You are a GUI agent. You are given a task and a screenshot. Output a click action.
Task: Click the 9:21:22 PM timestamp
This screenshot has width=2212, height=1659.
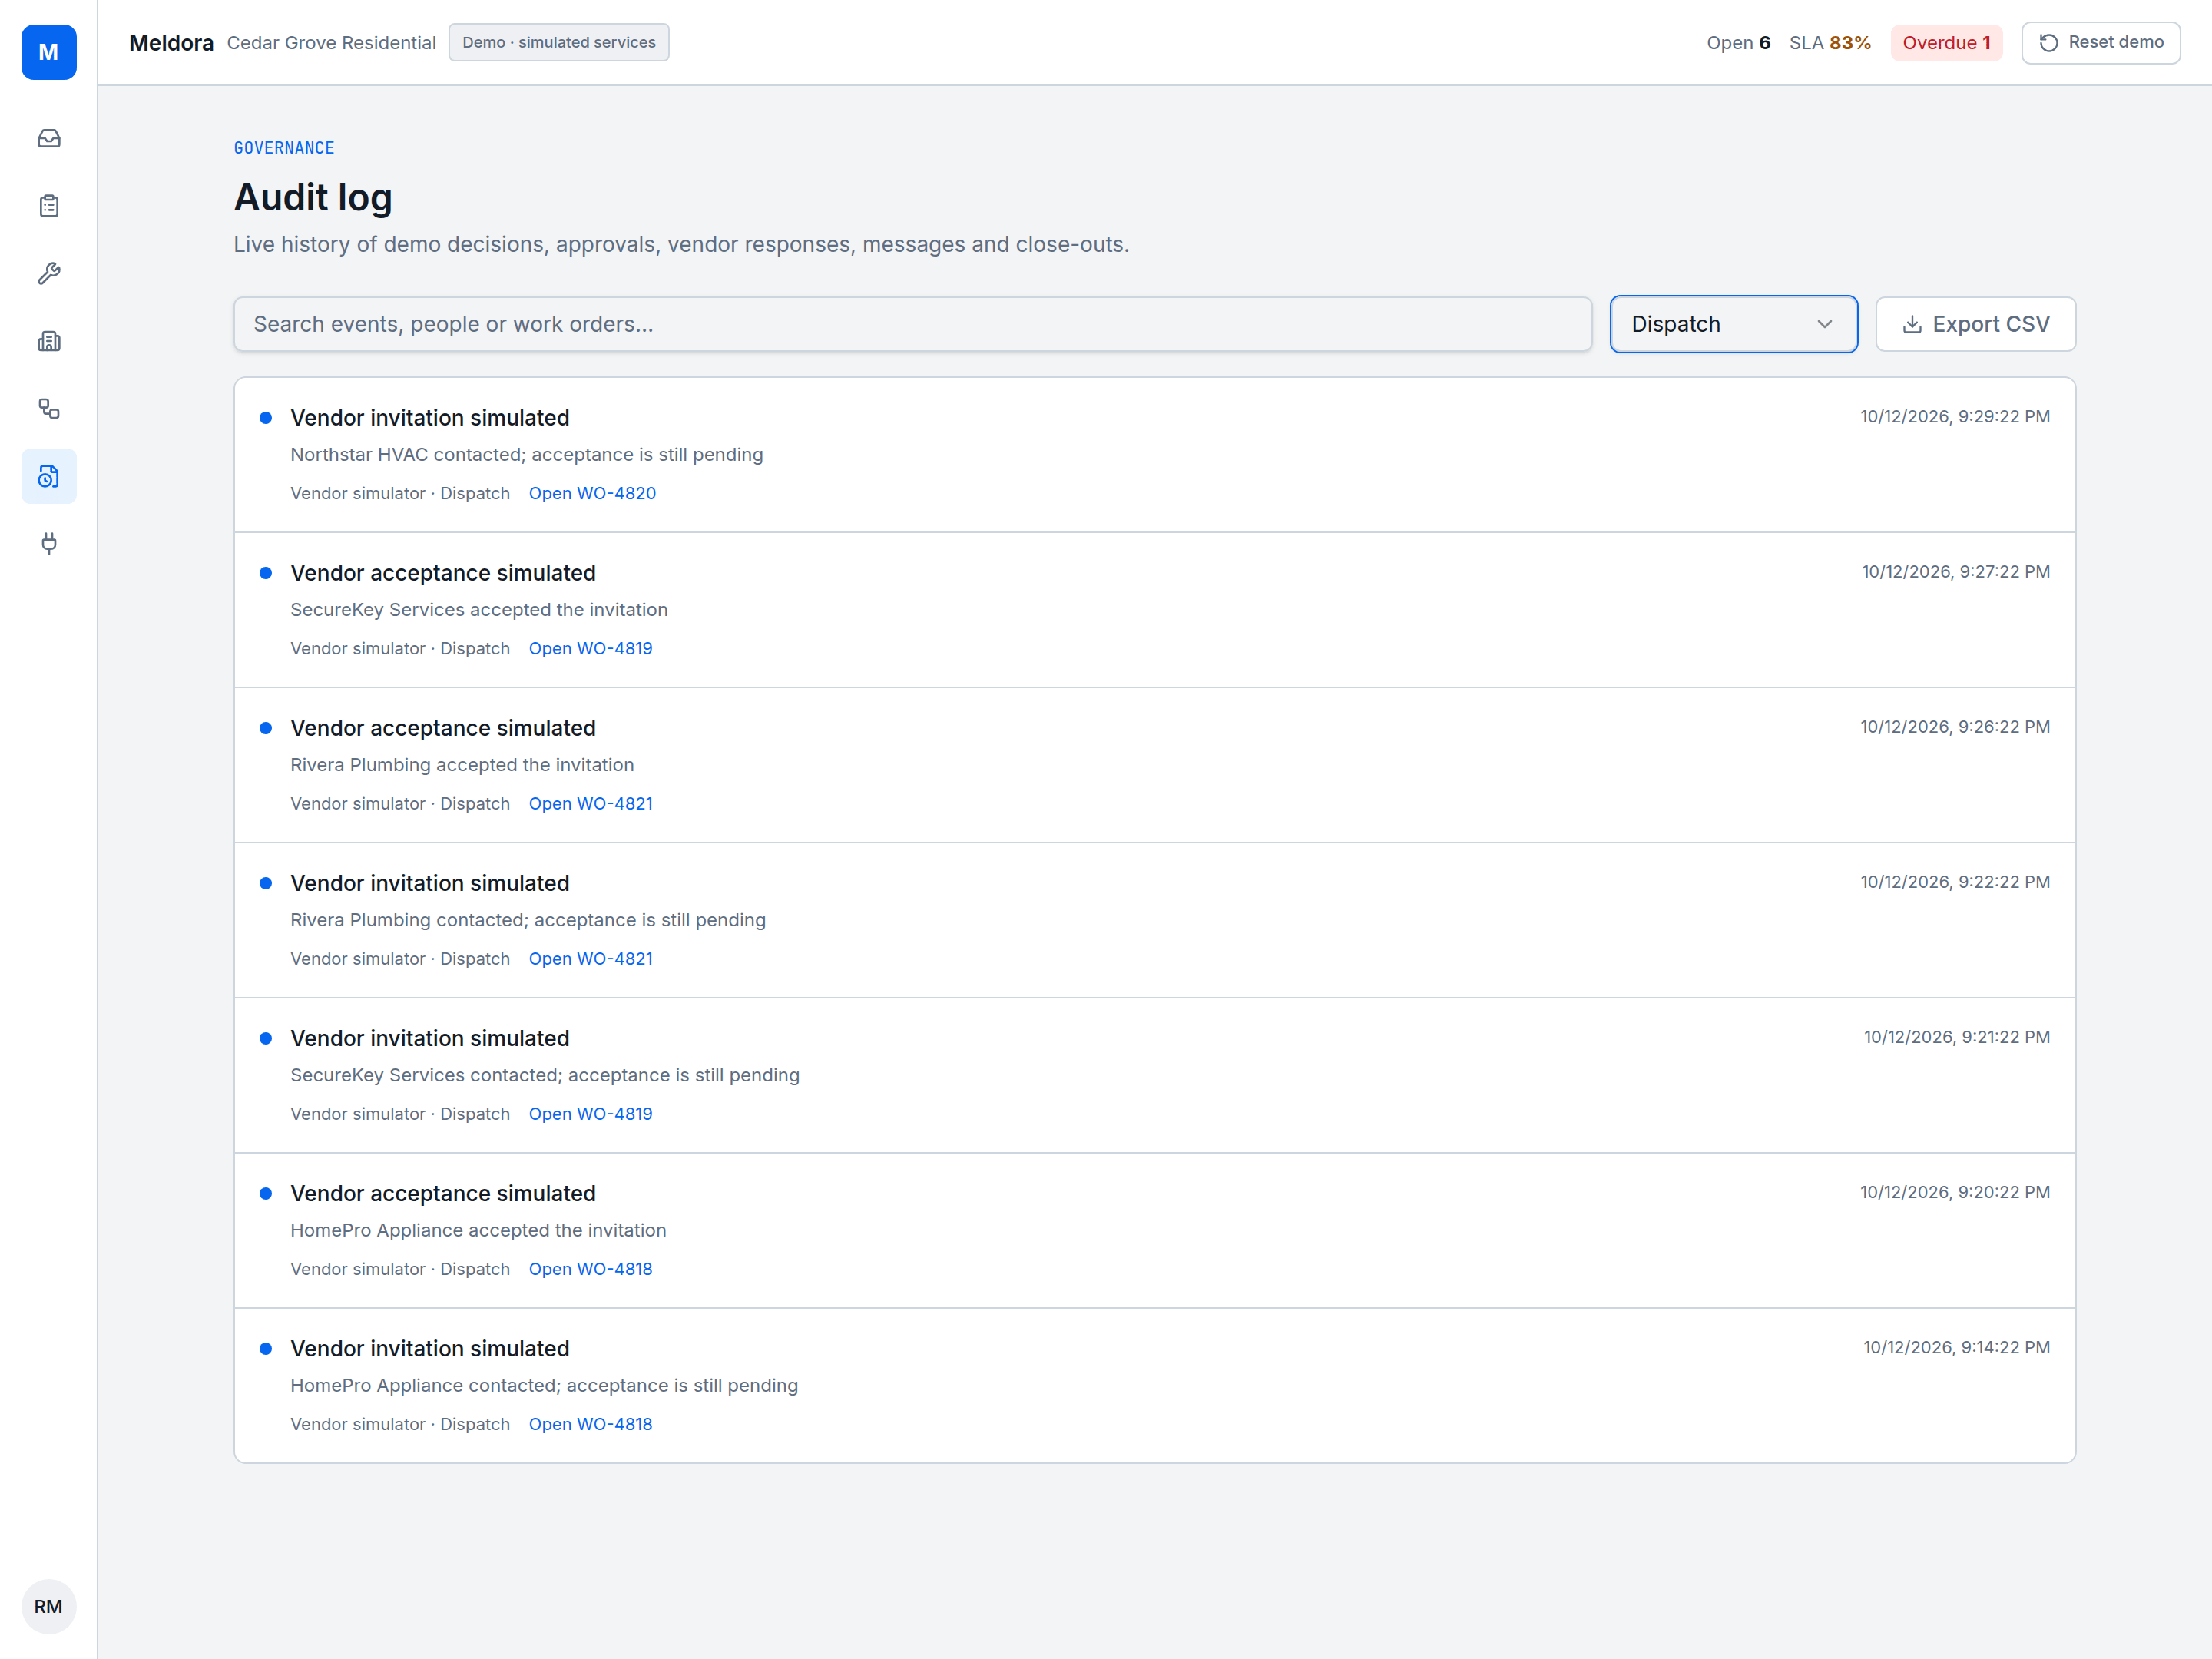tap(1956, 1037)
